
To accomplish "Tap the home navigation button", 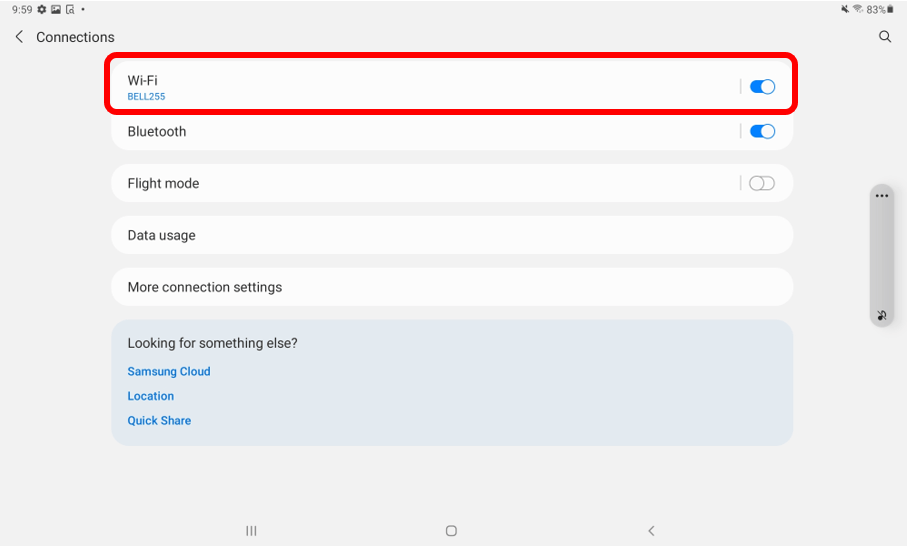I will (451, 530).
